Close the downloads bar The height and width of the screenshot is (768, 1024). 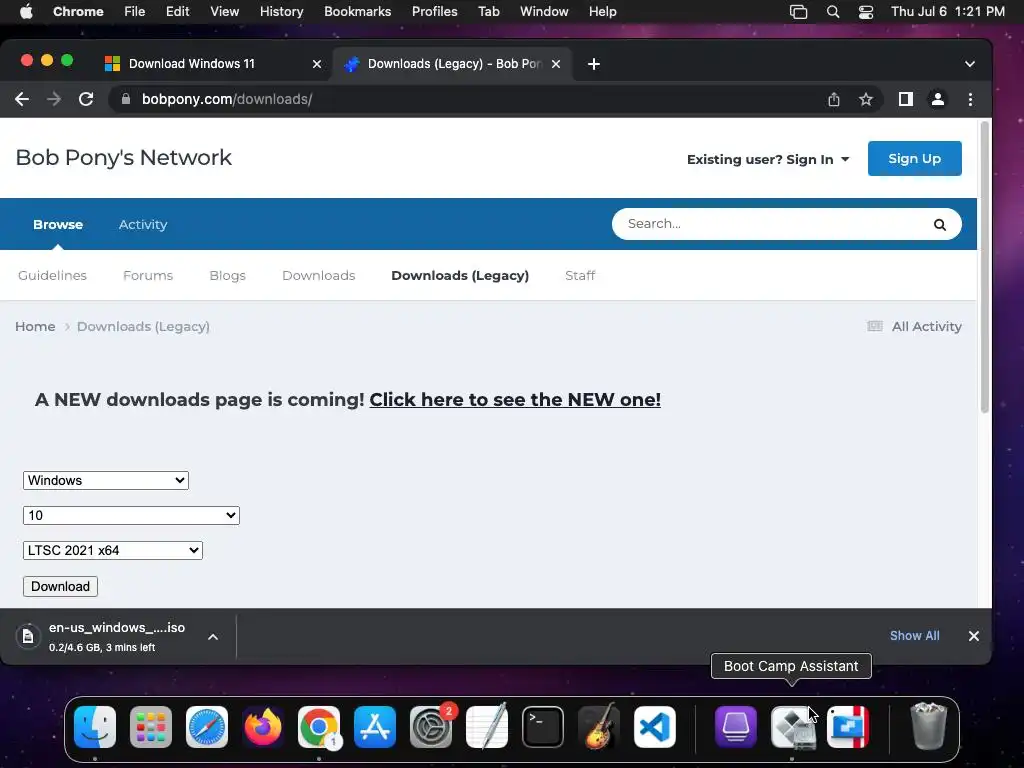tap(973, 636)
